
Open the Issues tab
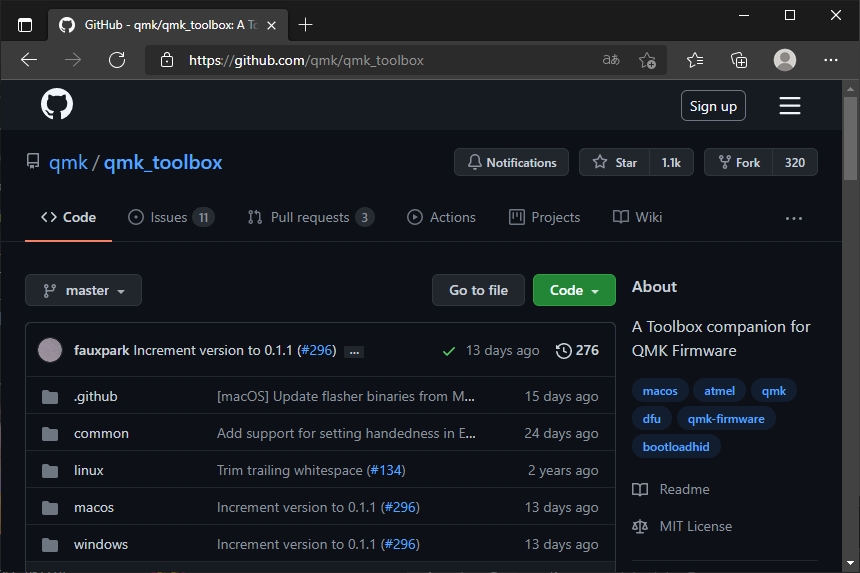pos(171,217)
